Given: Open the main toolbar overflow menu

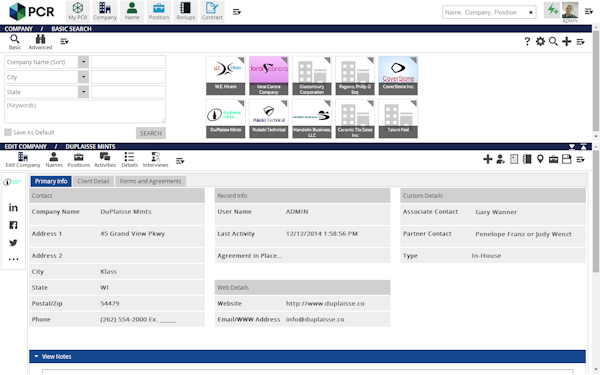Looking at the screenshot, I should 237,12.
